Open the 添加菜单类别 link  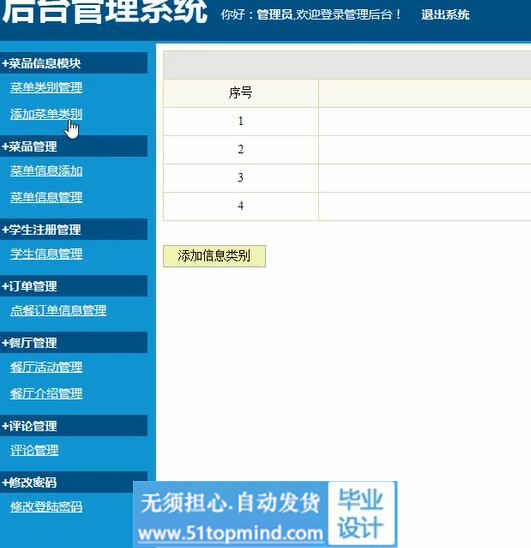(x=46, y=114)
